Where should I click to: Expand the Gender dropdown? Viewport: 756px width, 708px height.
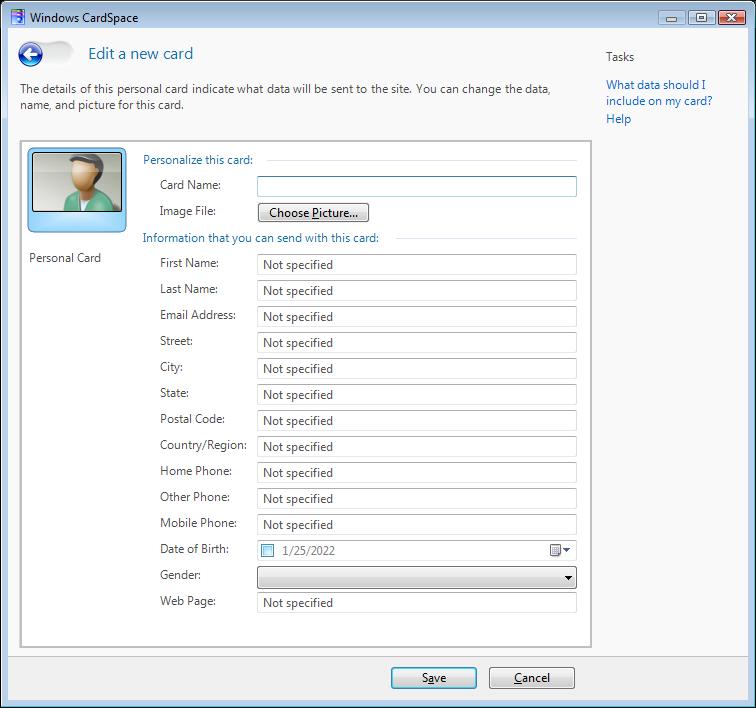(417, 577)
